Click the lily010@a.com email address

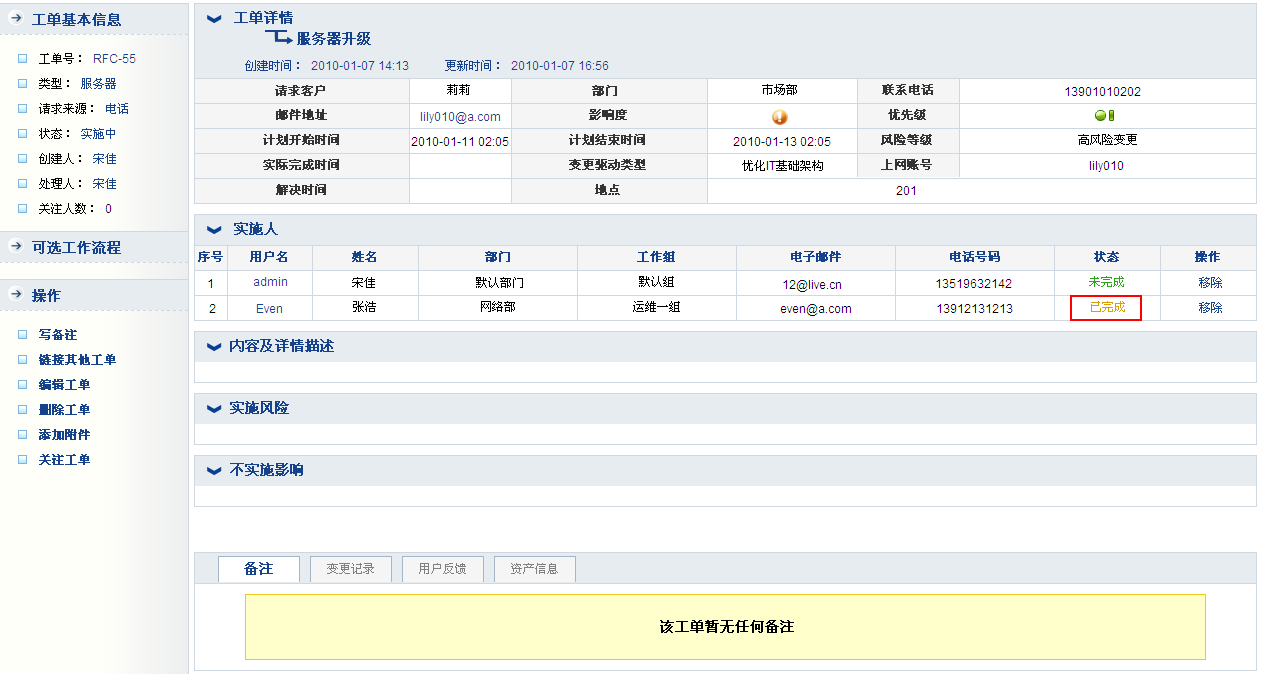tap(460, 117)
